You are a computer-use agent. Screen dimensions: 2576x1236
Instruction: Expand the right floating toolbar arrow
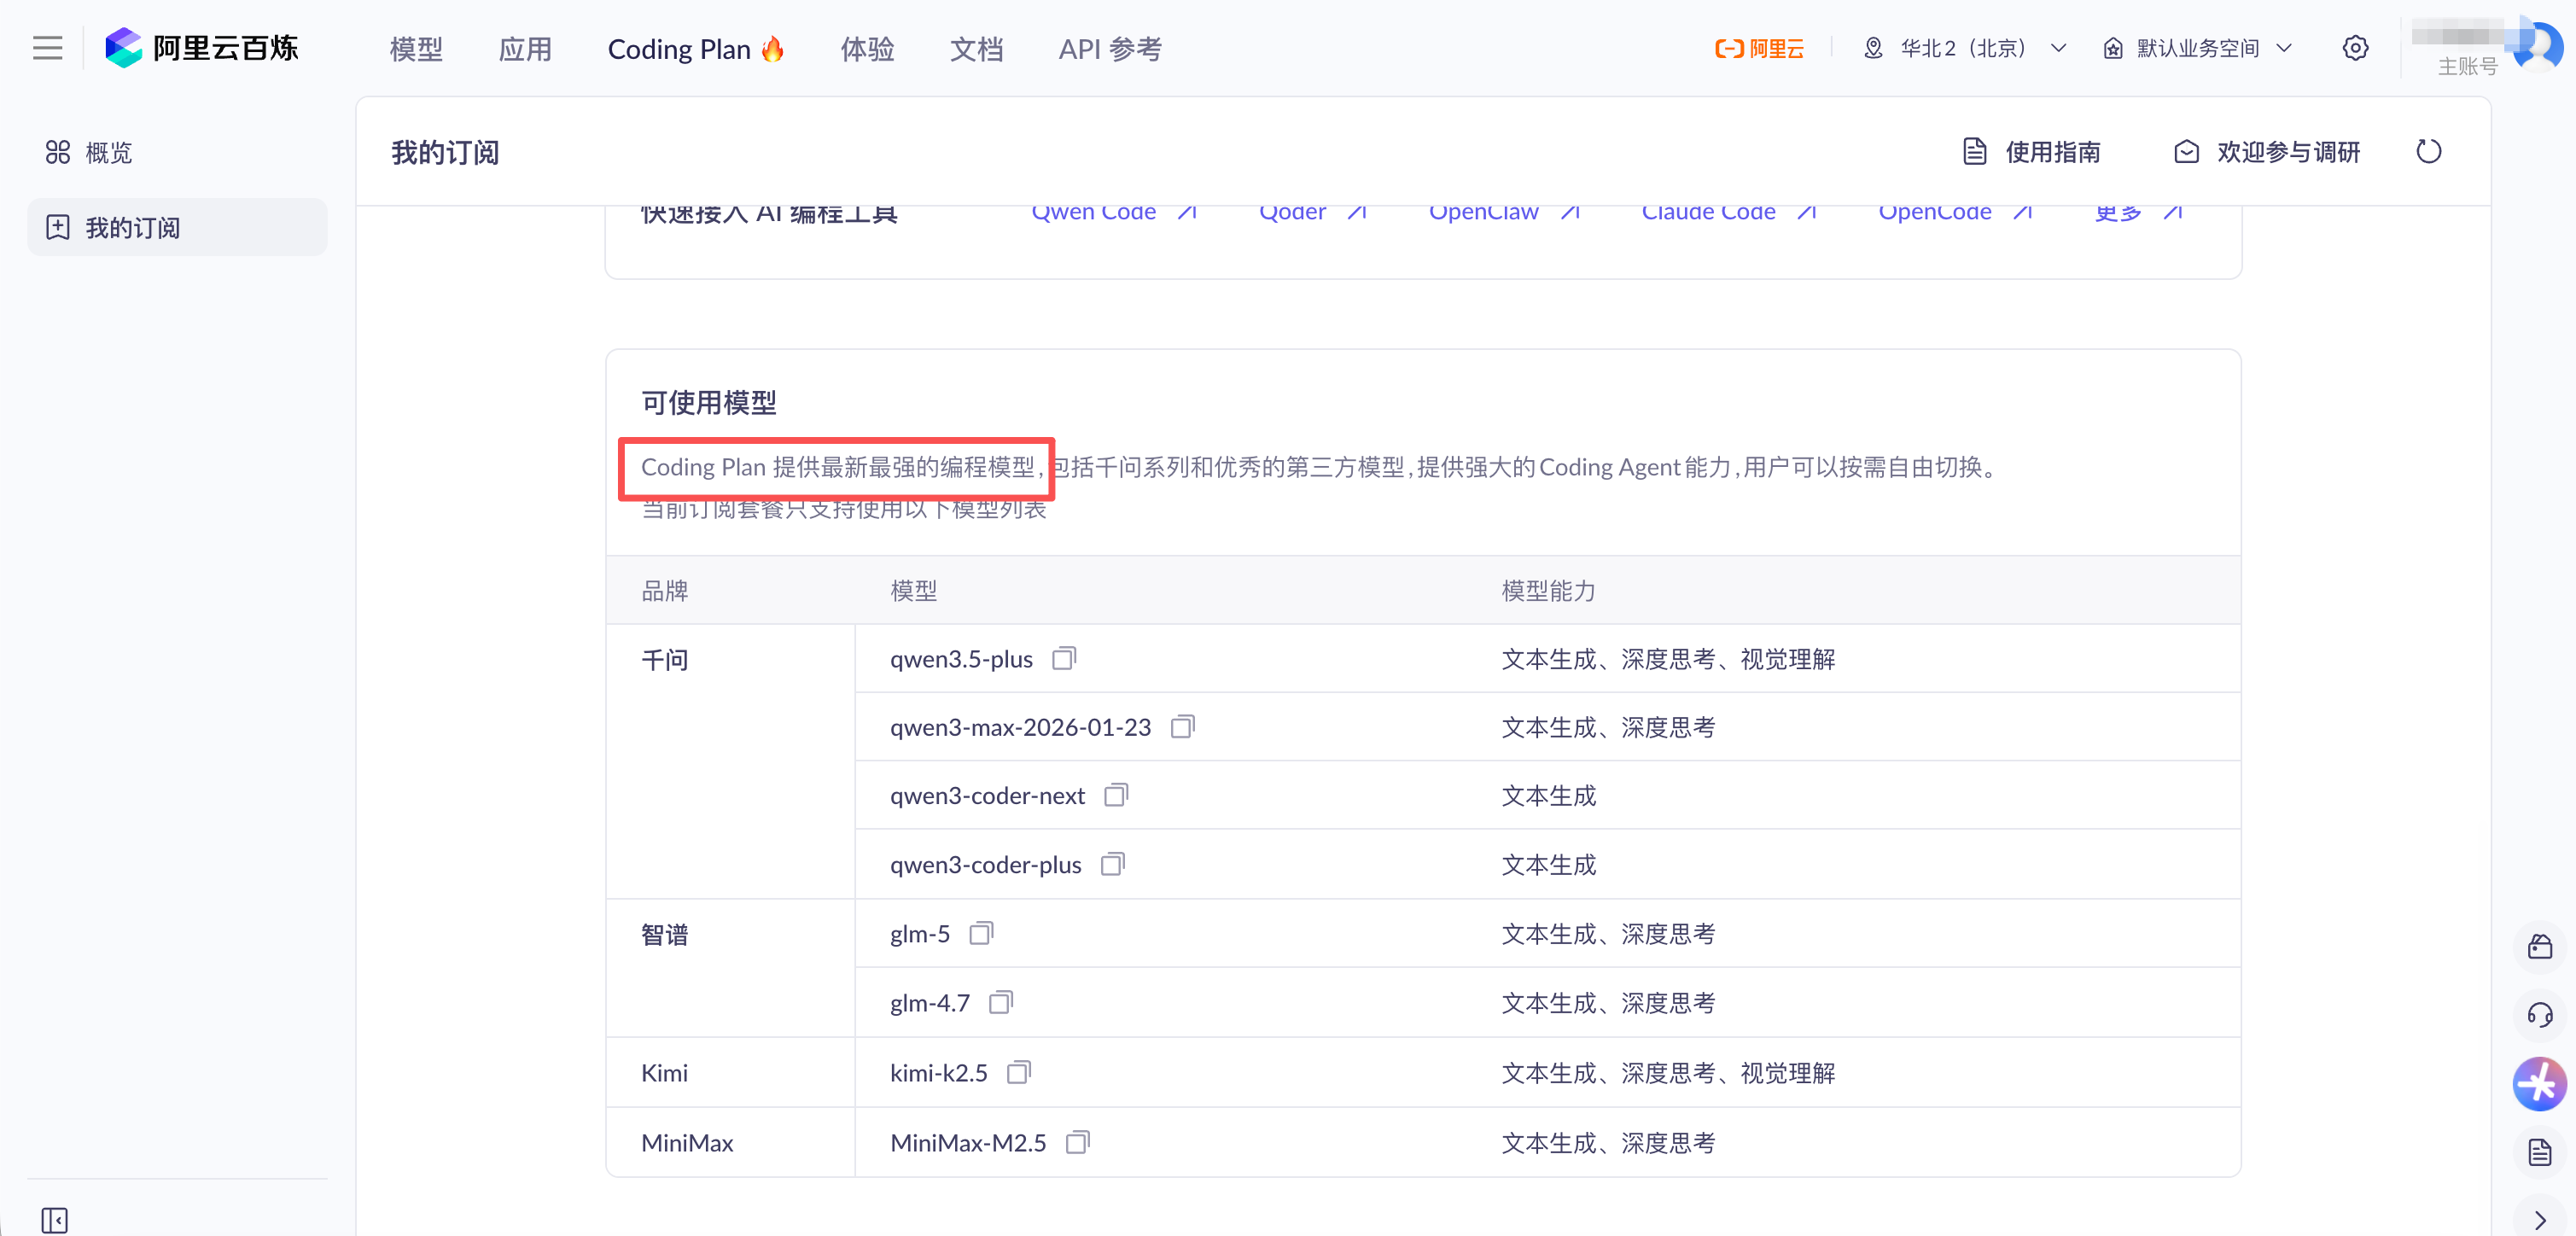[2540, 1220]
